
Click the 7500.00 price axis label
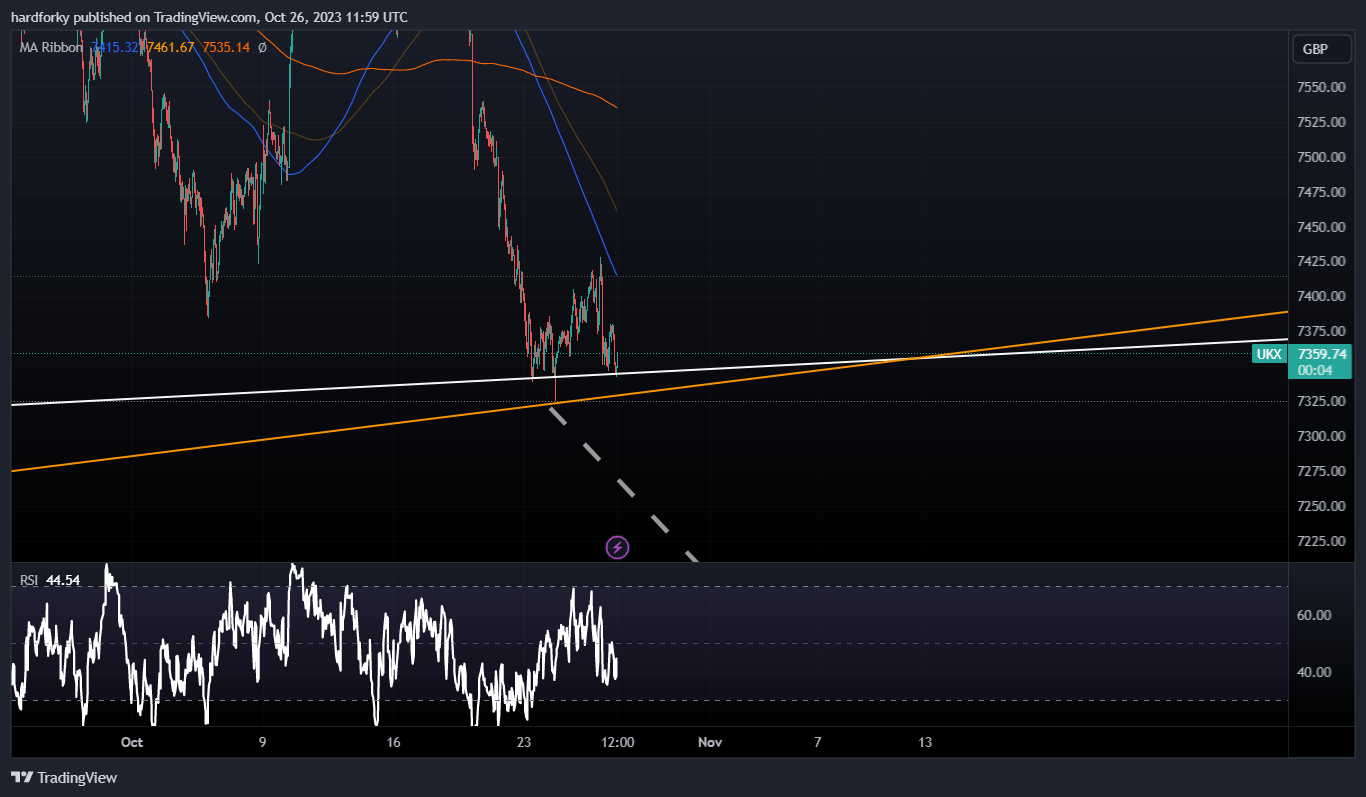tap(1321, 157)
